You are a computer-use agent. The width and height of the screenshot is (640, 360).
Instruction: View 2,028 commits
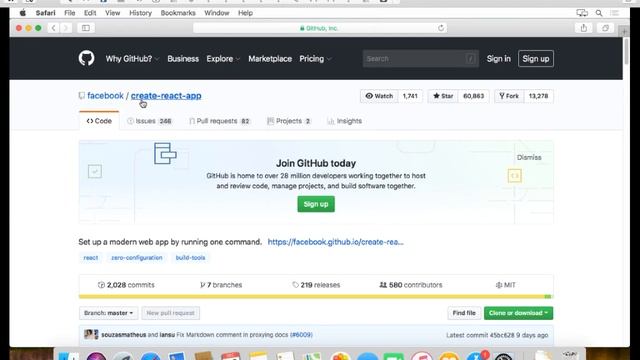(x=126, y=285)
